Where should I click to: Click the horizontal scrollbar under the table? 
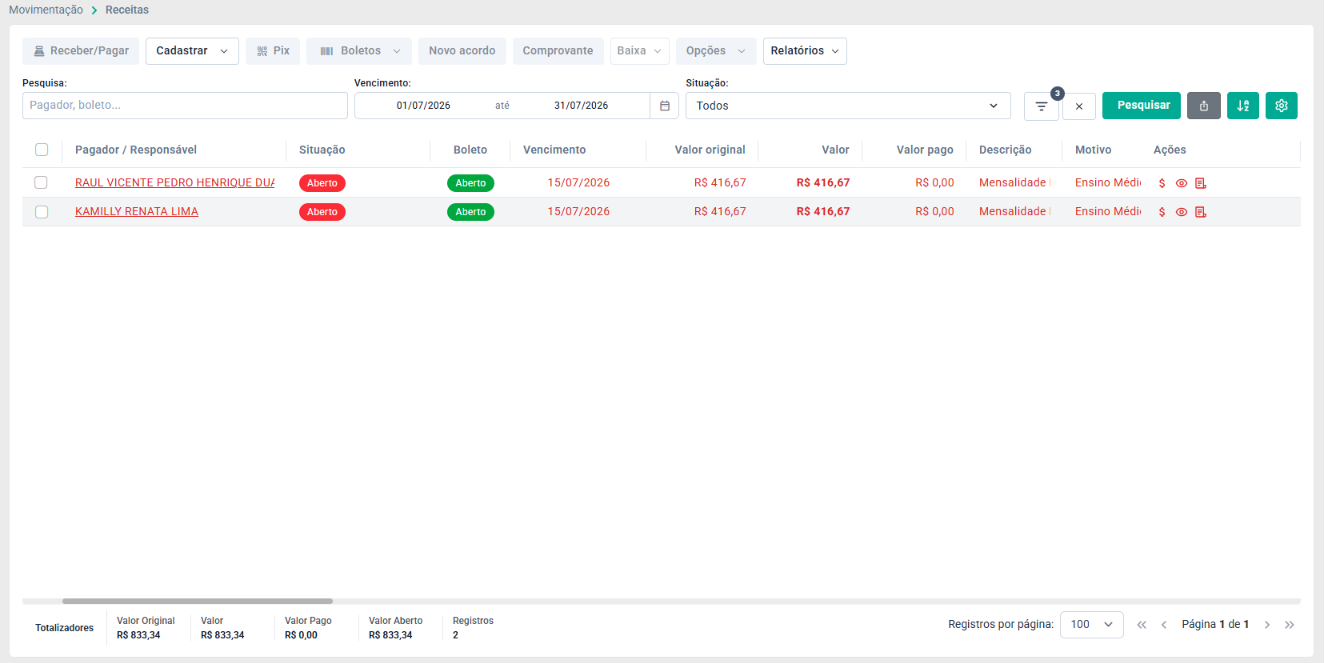197,601
